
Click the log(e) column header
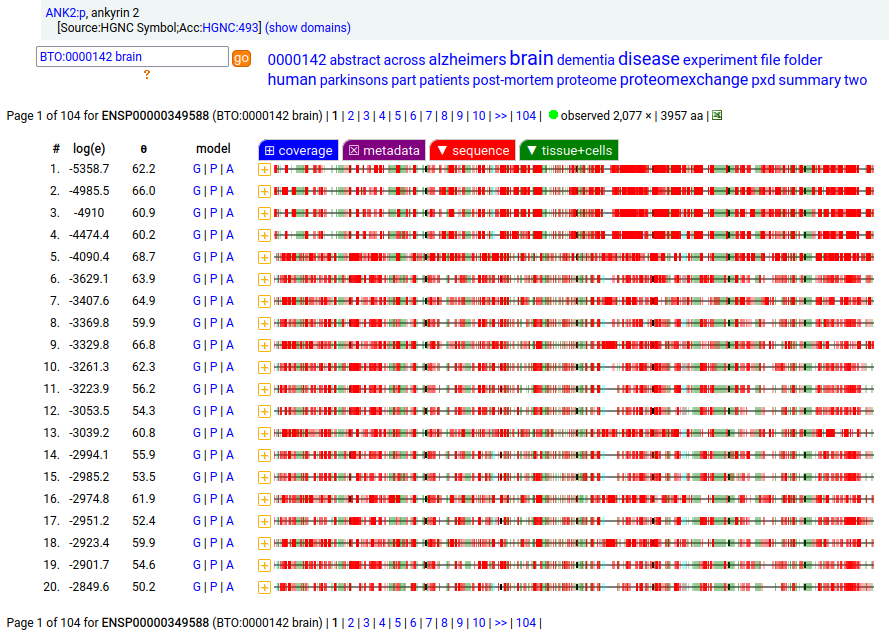pos(89,149)
